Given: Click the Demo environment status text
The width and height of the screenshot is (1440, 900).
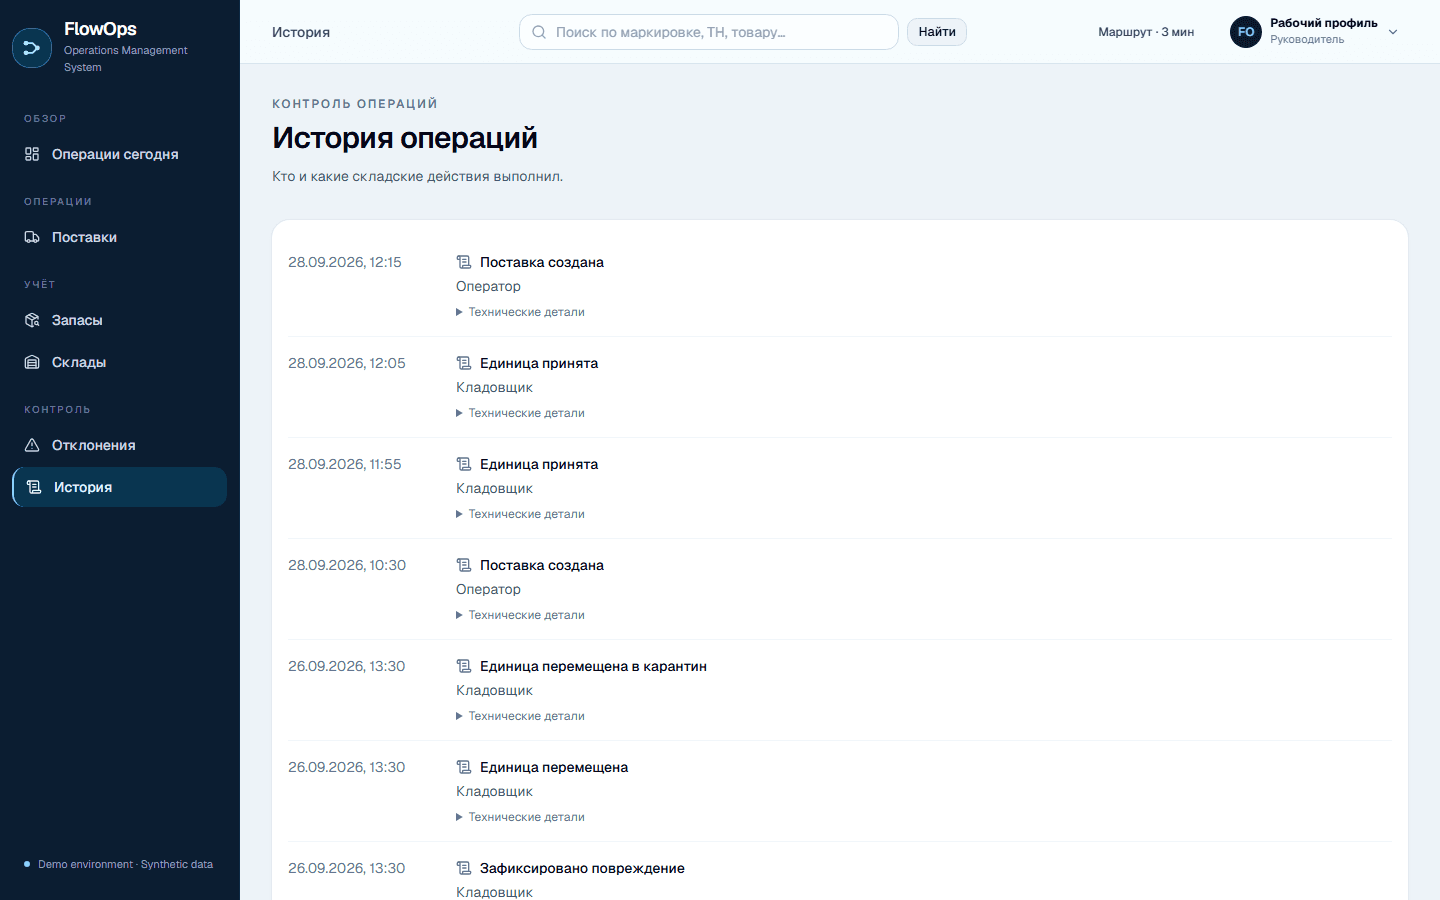Looking at the screenshot, I should 125,864.
